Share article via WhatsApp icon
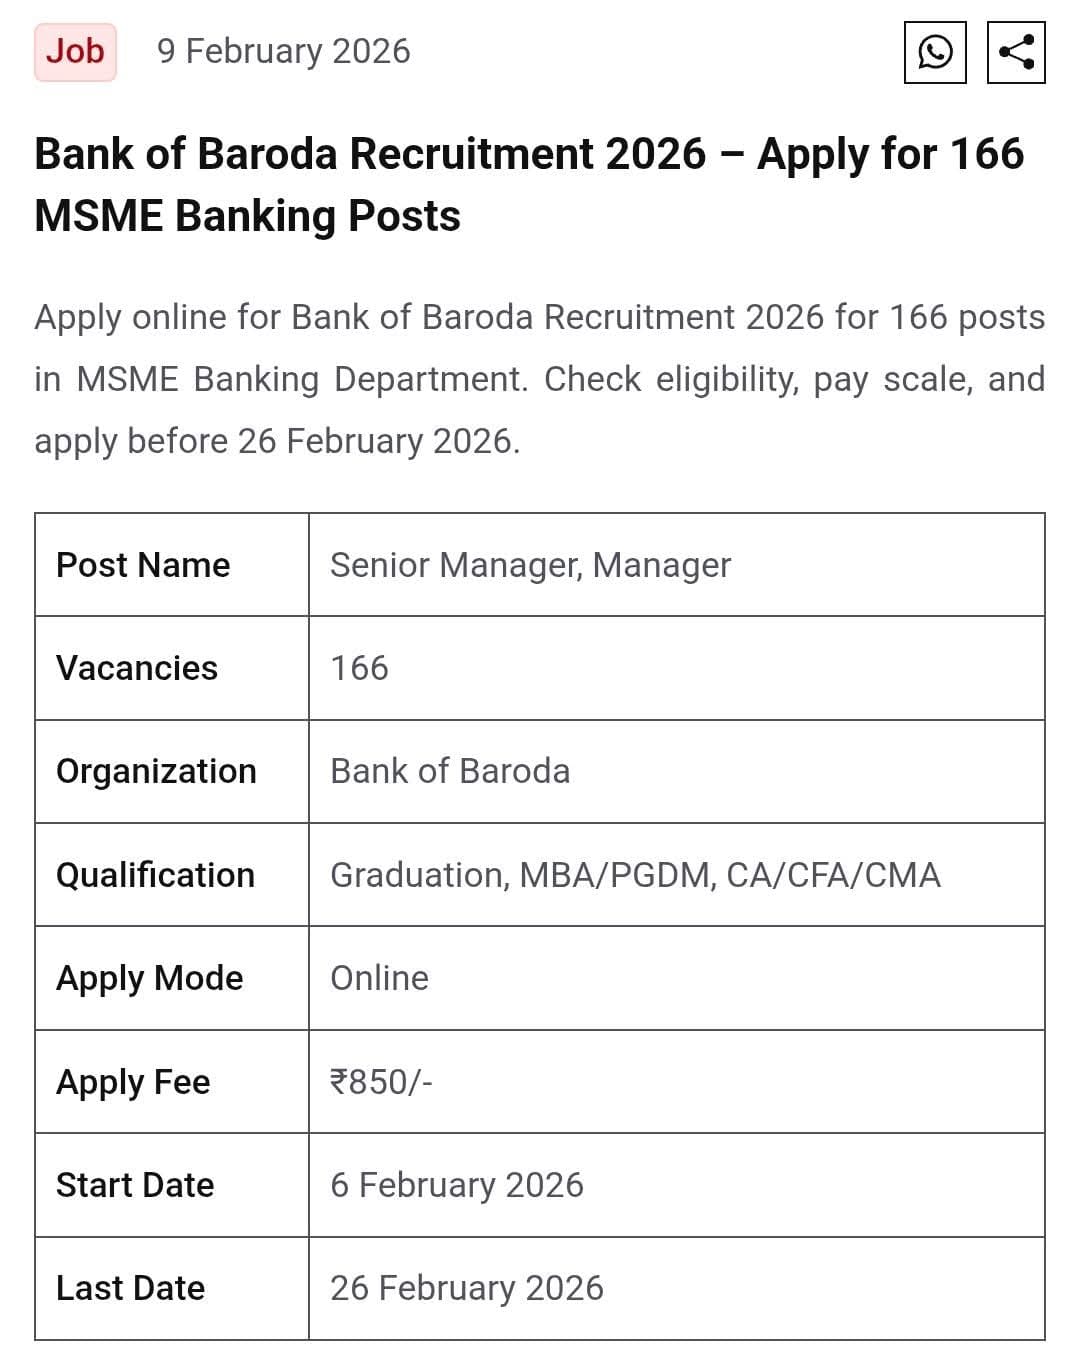 point(935,52)
